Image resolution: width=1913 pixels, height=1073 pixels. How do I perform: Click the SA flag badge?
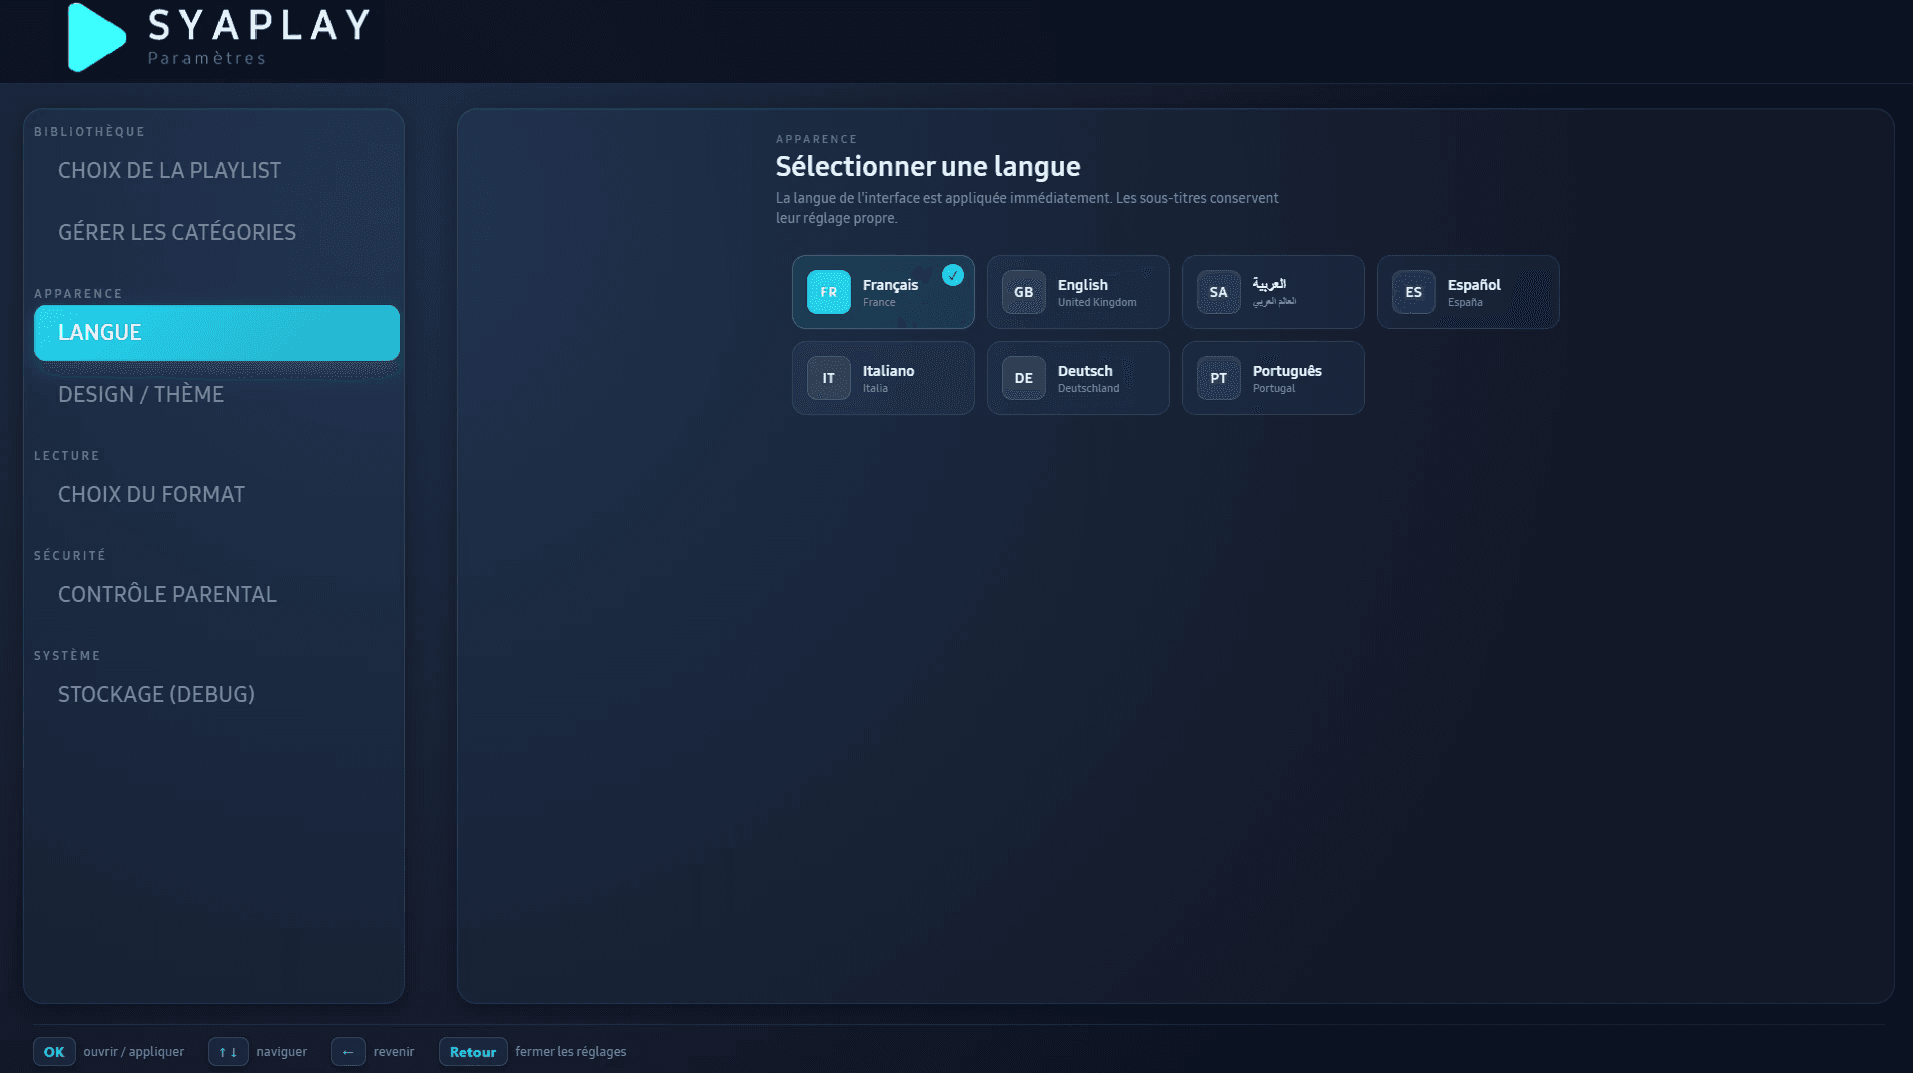(x=1219, y=292)
